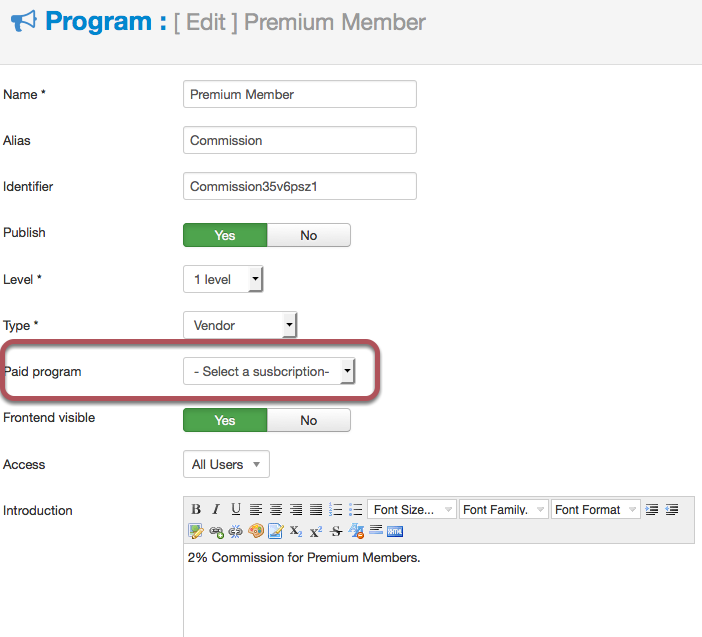Apply superscript formatting
Viewport: 702px width, 637px height.
(316, 532)
